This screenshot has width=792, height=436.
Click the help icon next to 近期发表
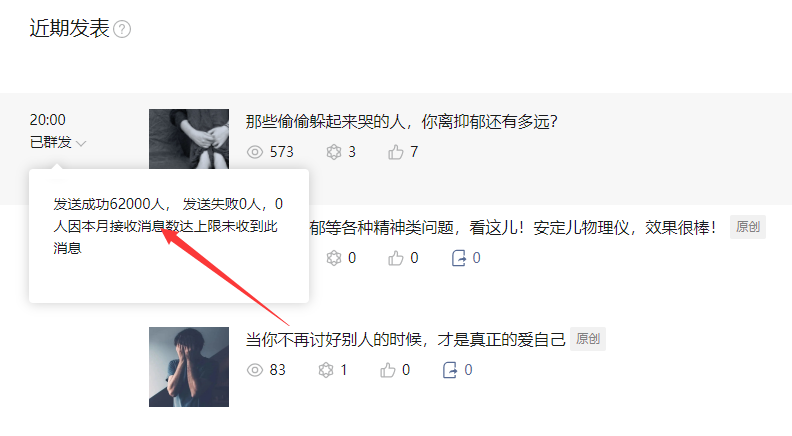click(x=122, y=29)
